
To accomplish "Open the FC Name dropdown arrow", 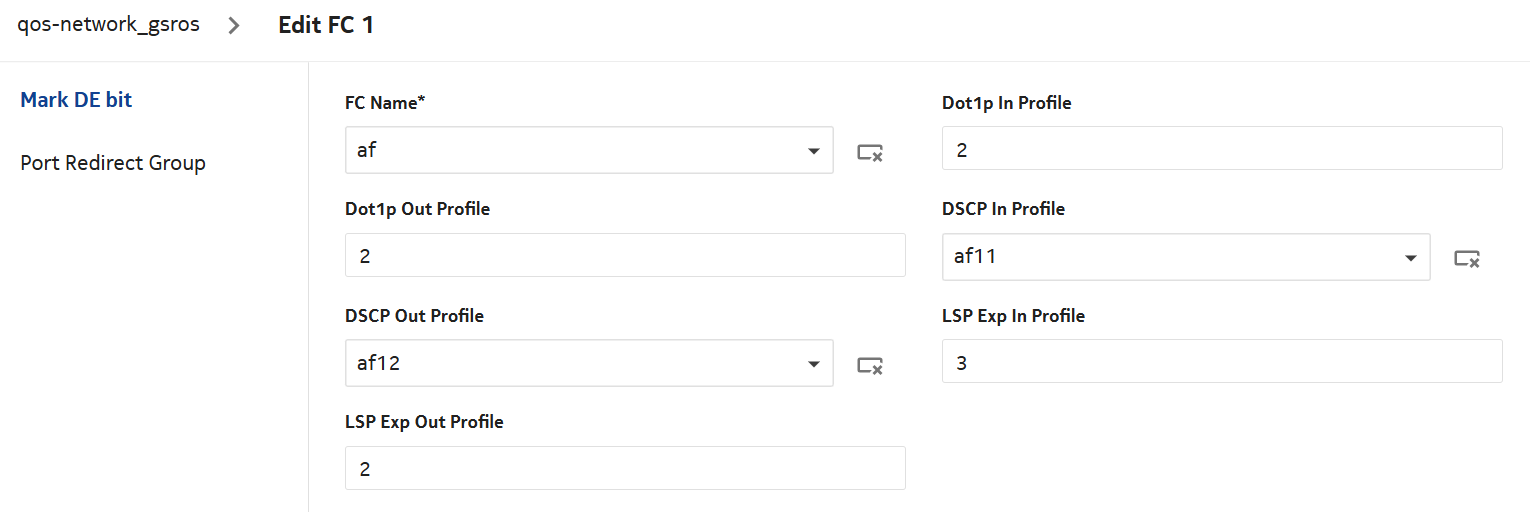I will point(812,151).
